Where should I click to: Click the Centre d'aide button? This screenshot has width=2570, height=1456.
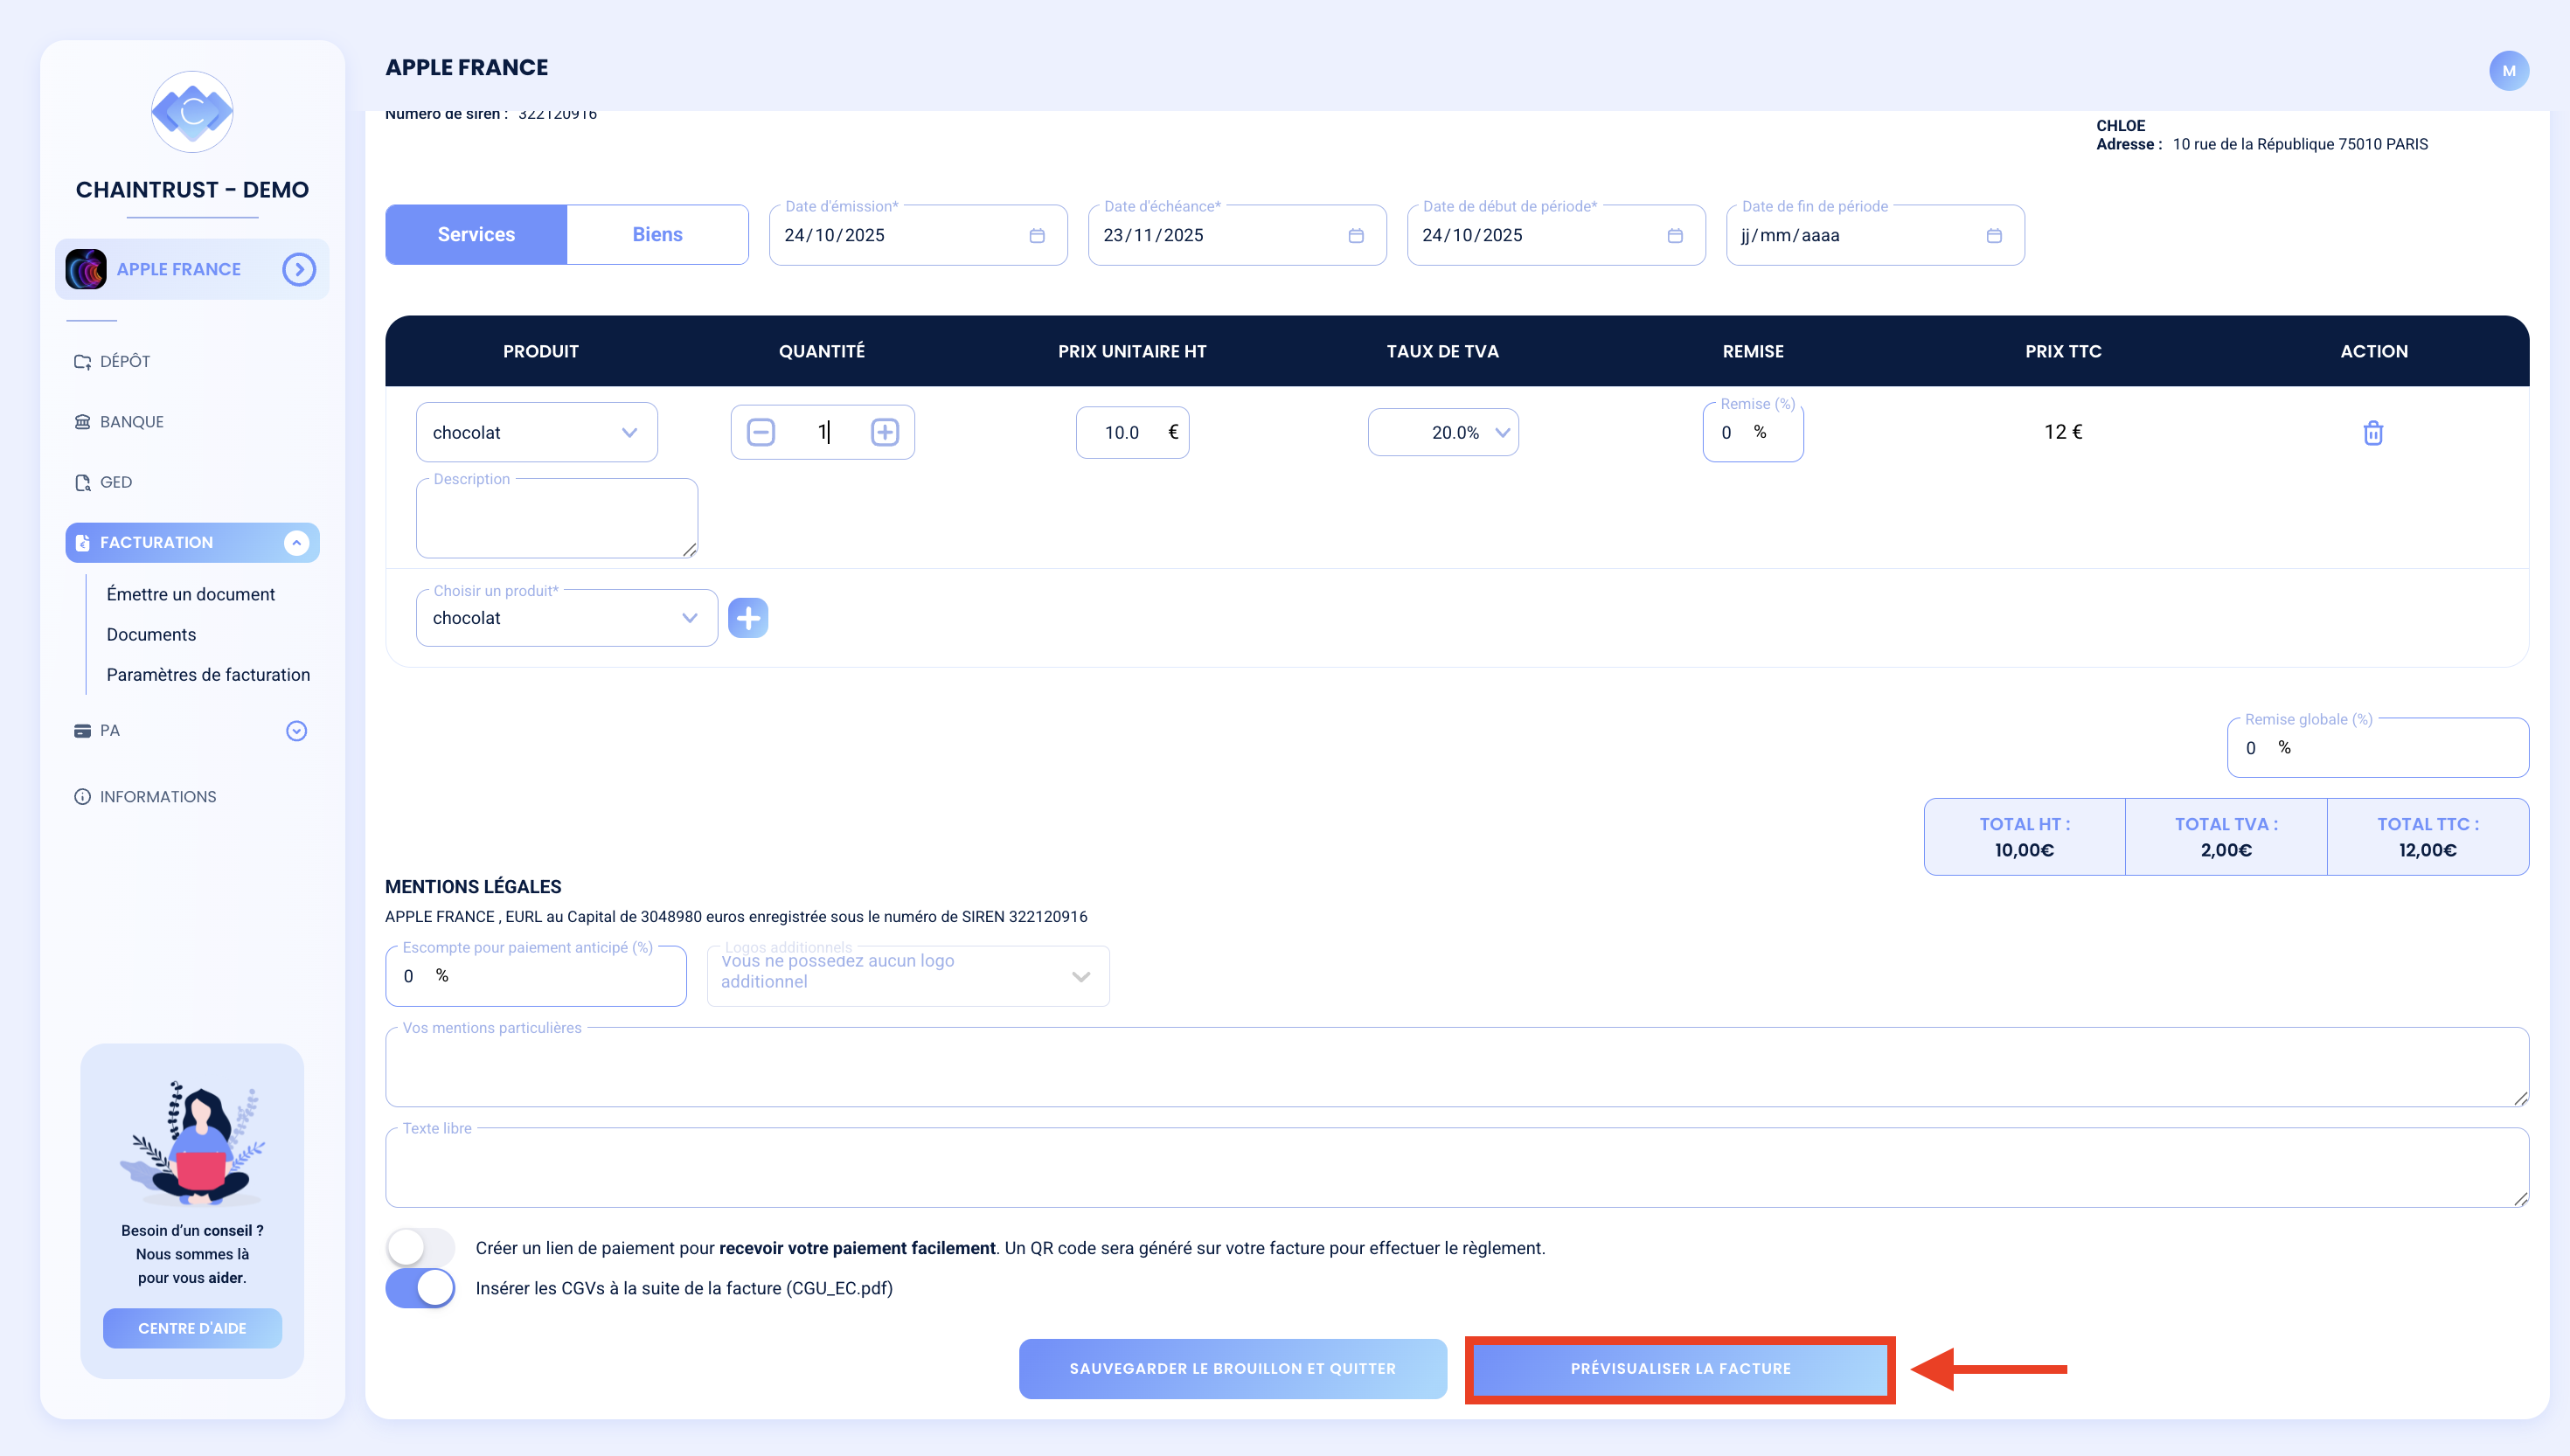tap(192, 1328)
